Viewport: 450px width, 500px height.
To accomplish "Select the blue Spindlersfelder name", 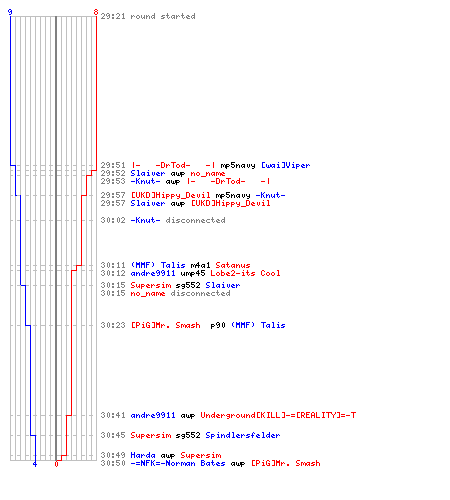I will (x=243, y=435).
